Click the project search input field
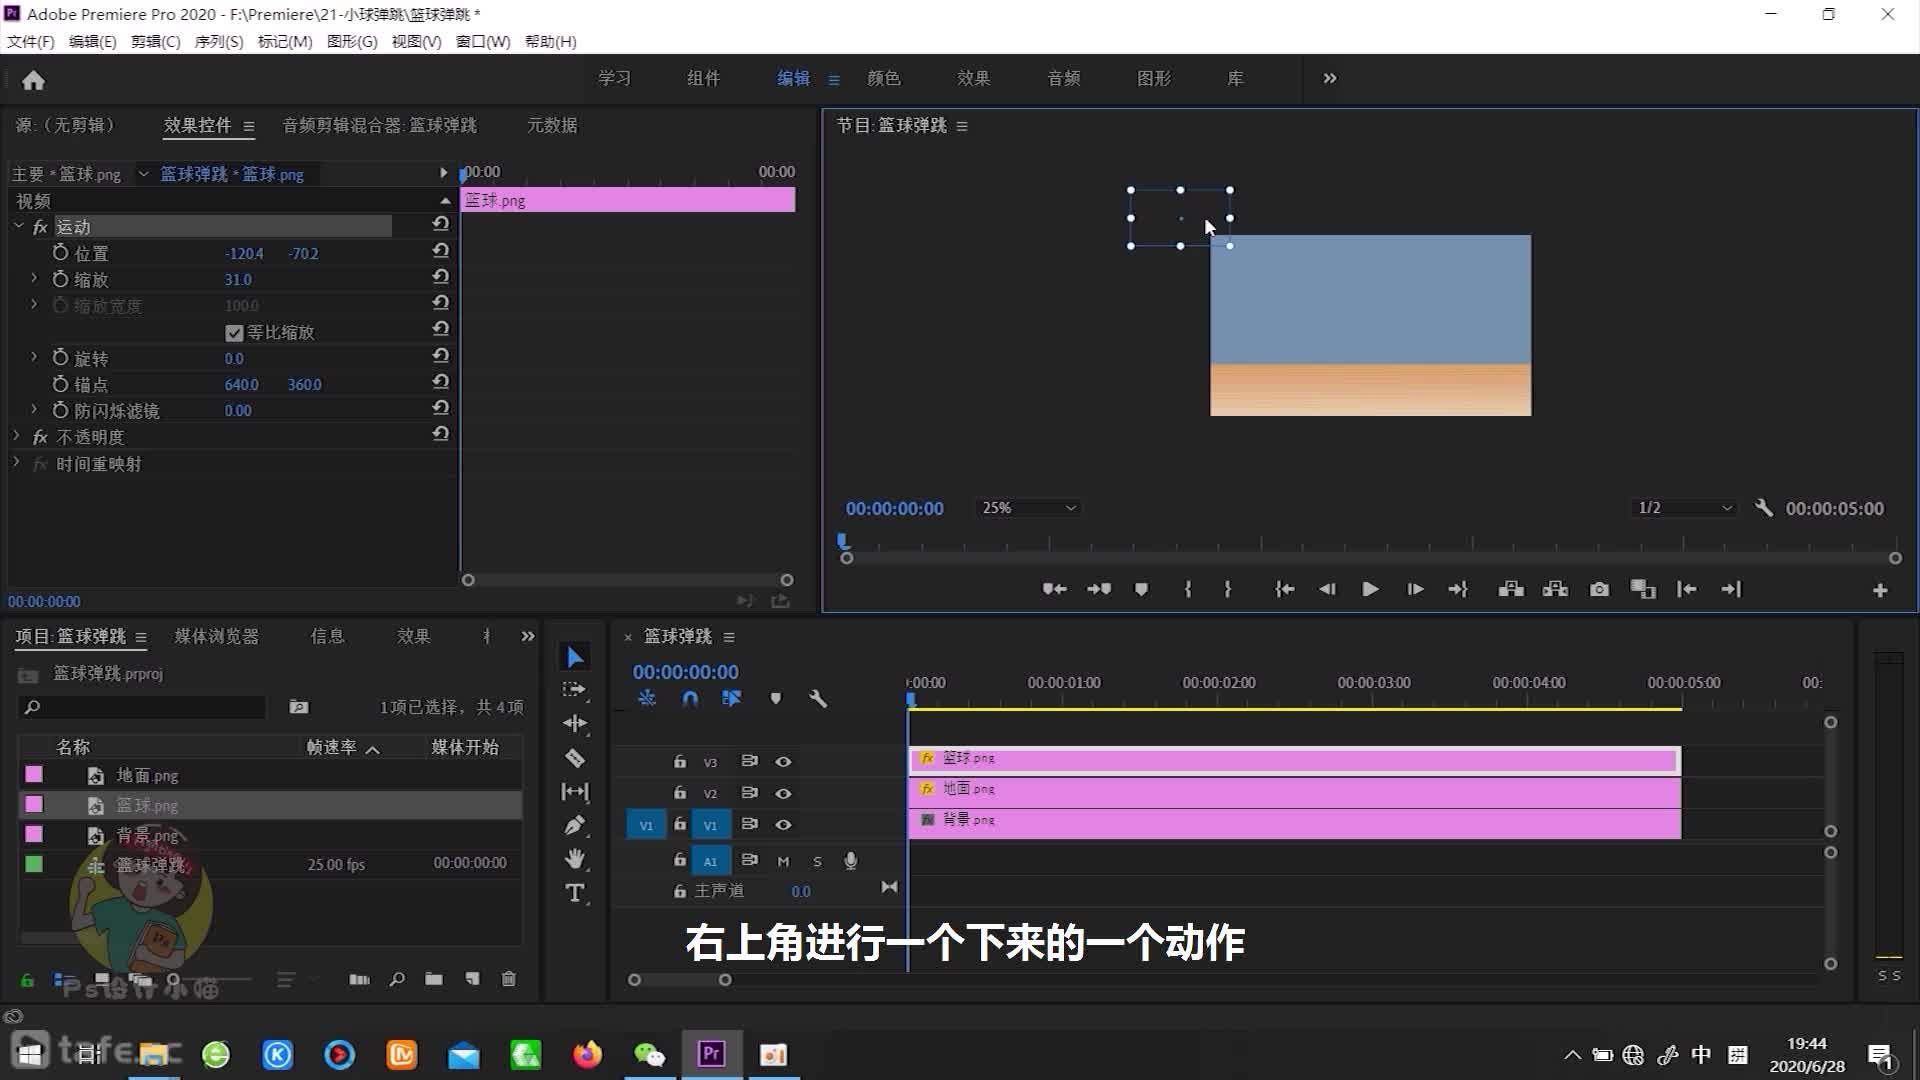Screen dimensions: 1920x1080 click(x=143, y=707)
